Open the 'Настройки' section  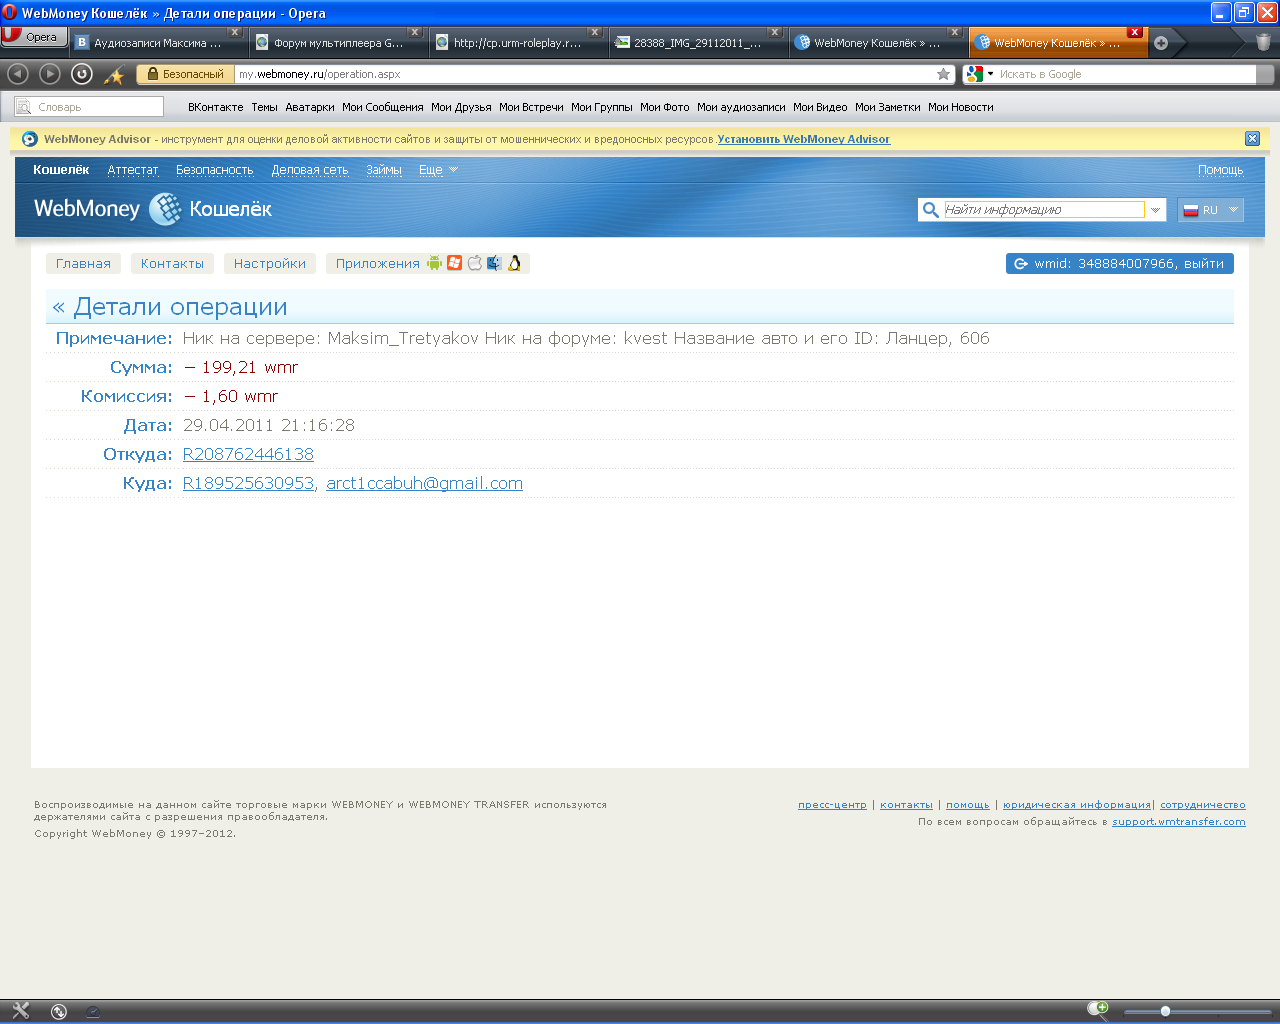[x=270, y=264]
